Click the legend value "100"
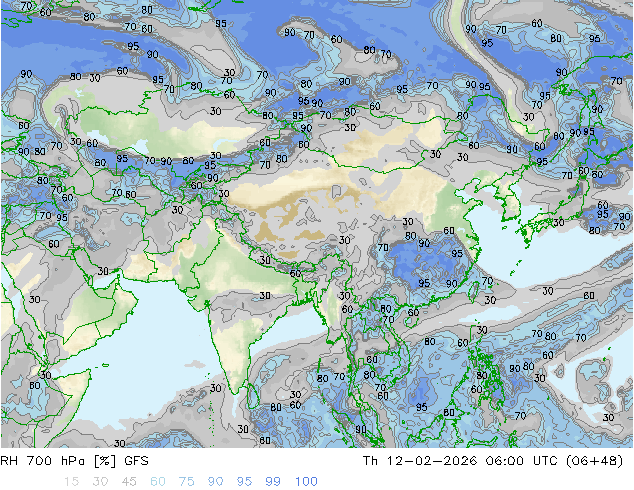 306,482
